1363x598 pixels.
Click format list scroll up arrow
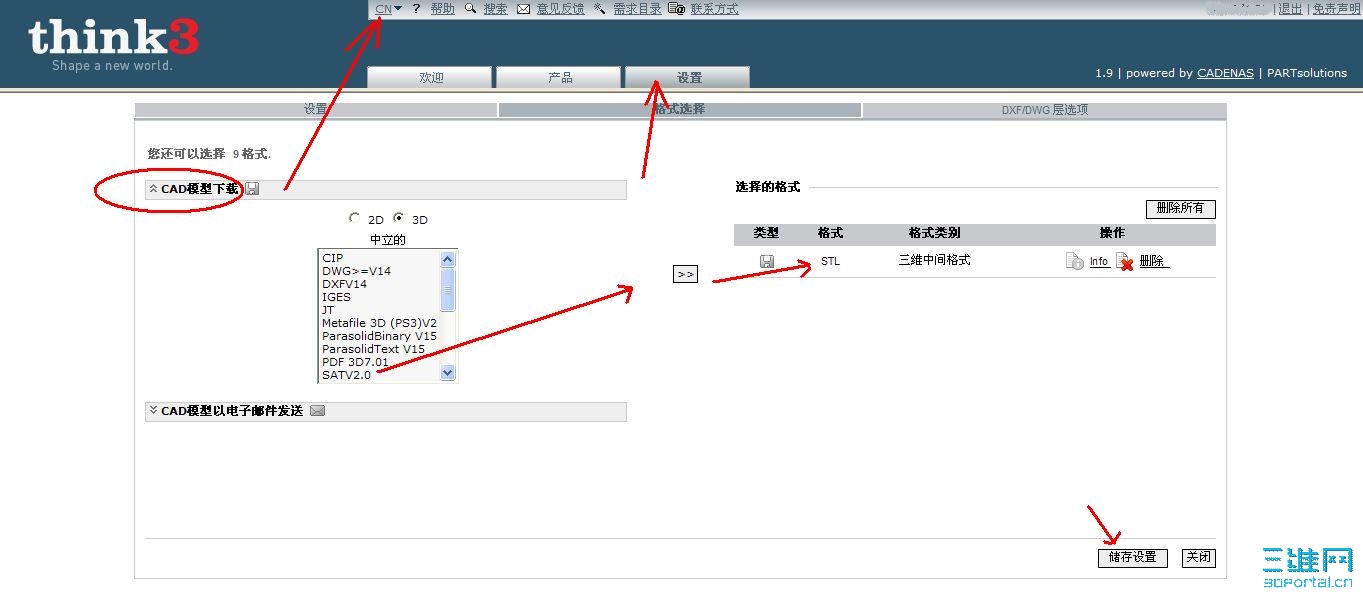coord(448,259)
